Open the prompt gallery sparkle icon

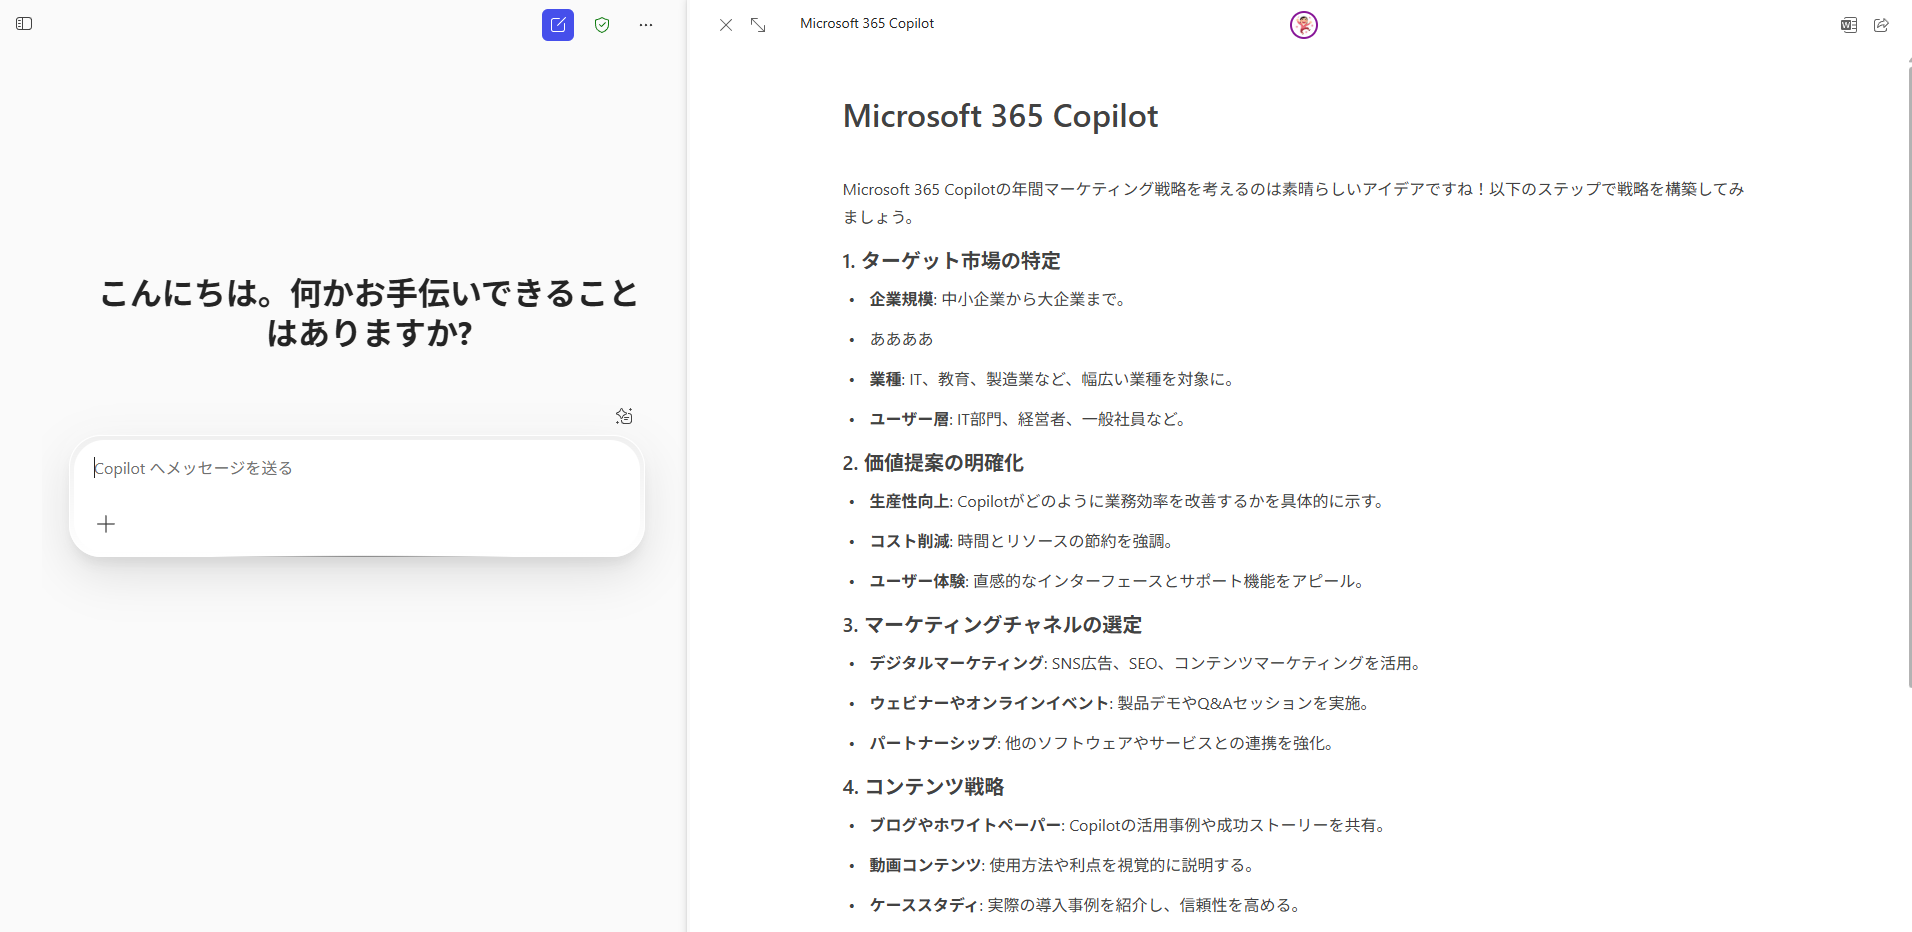624,416
